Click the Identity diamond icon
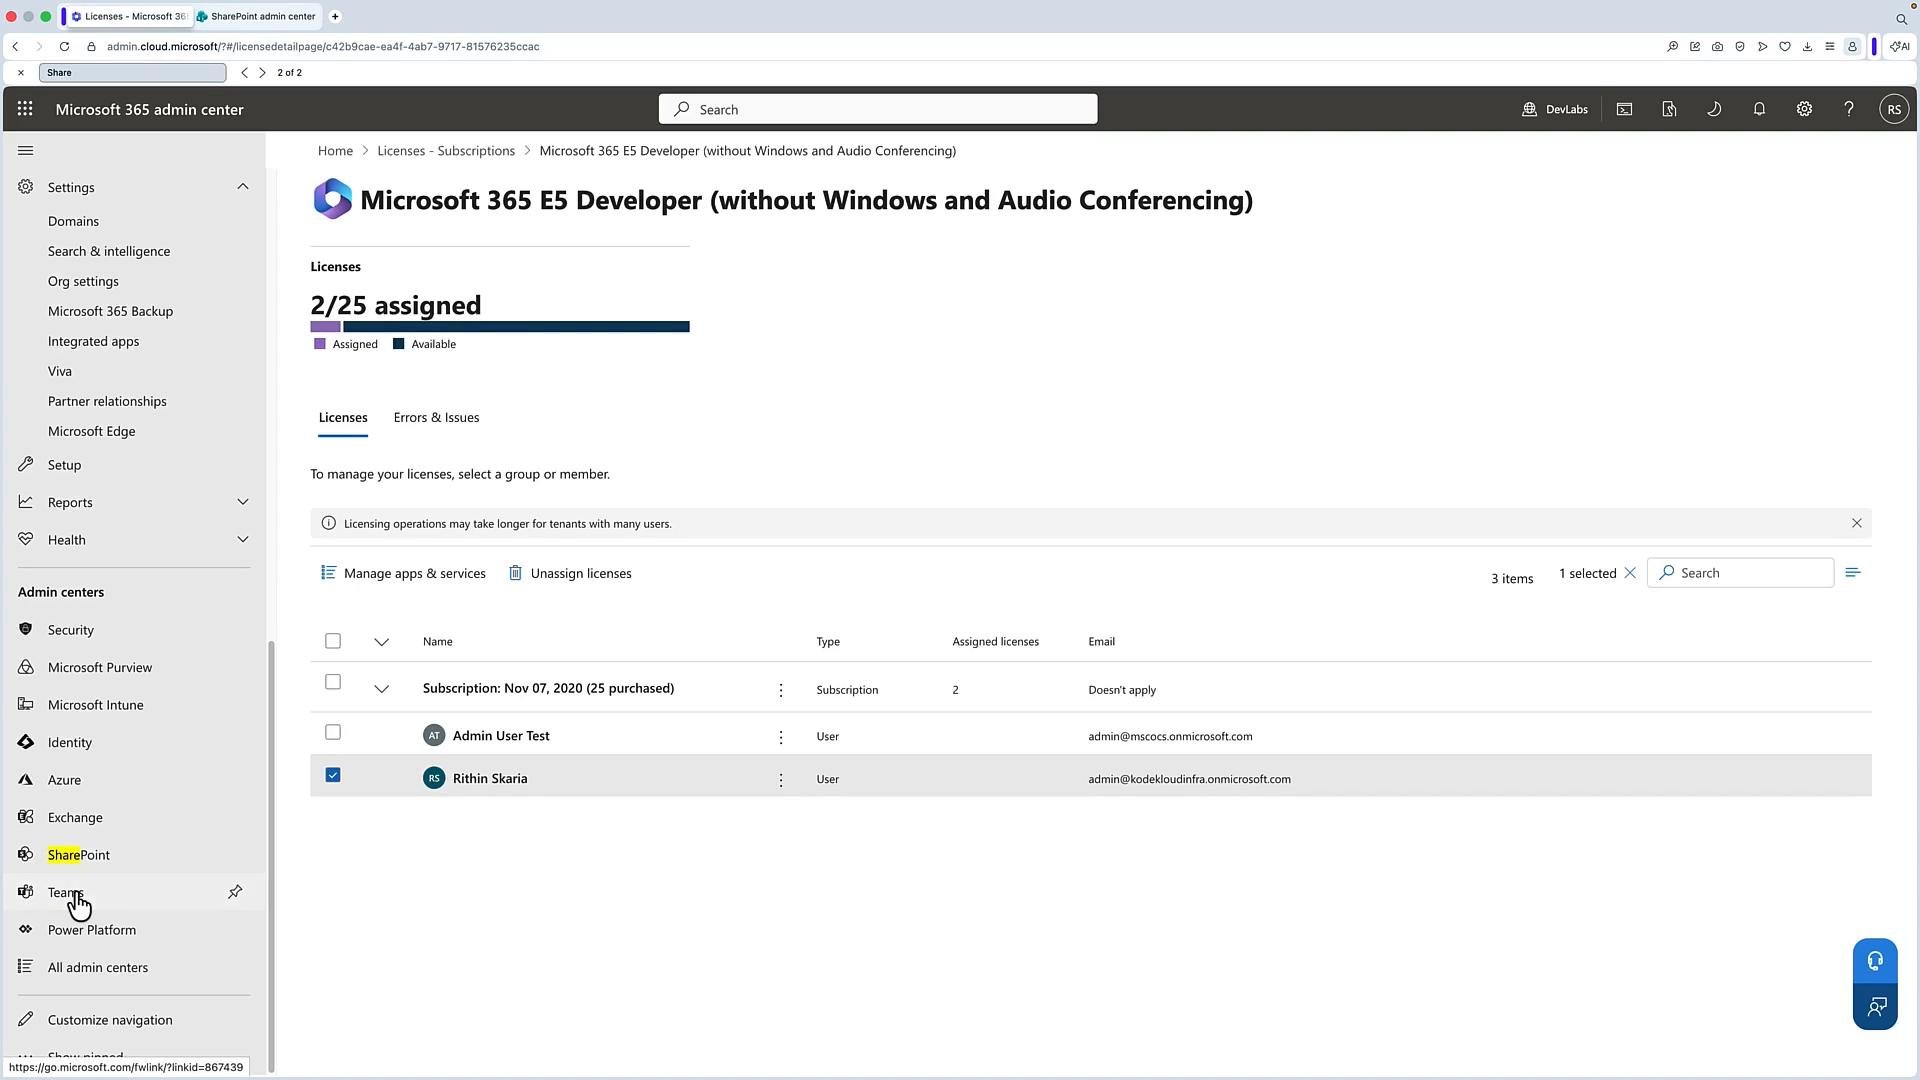 (26, 742)
